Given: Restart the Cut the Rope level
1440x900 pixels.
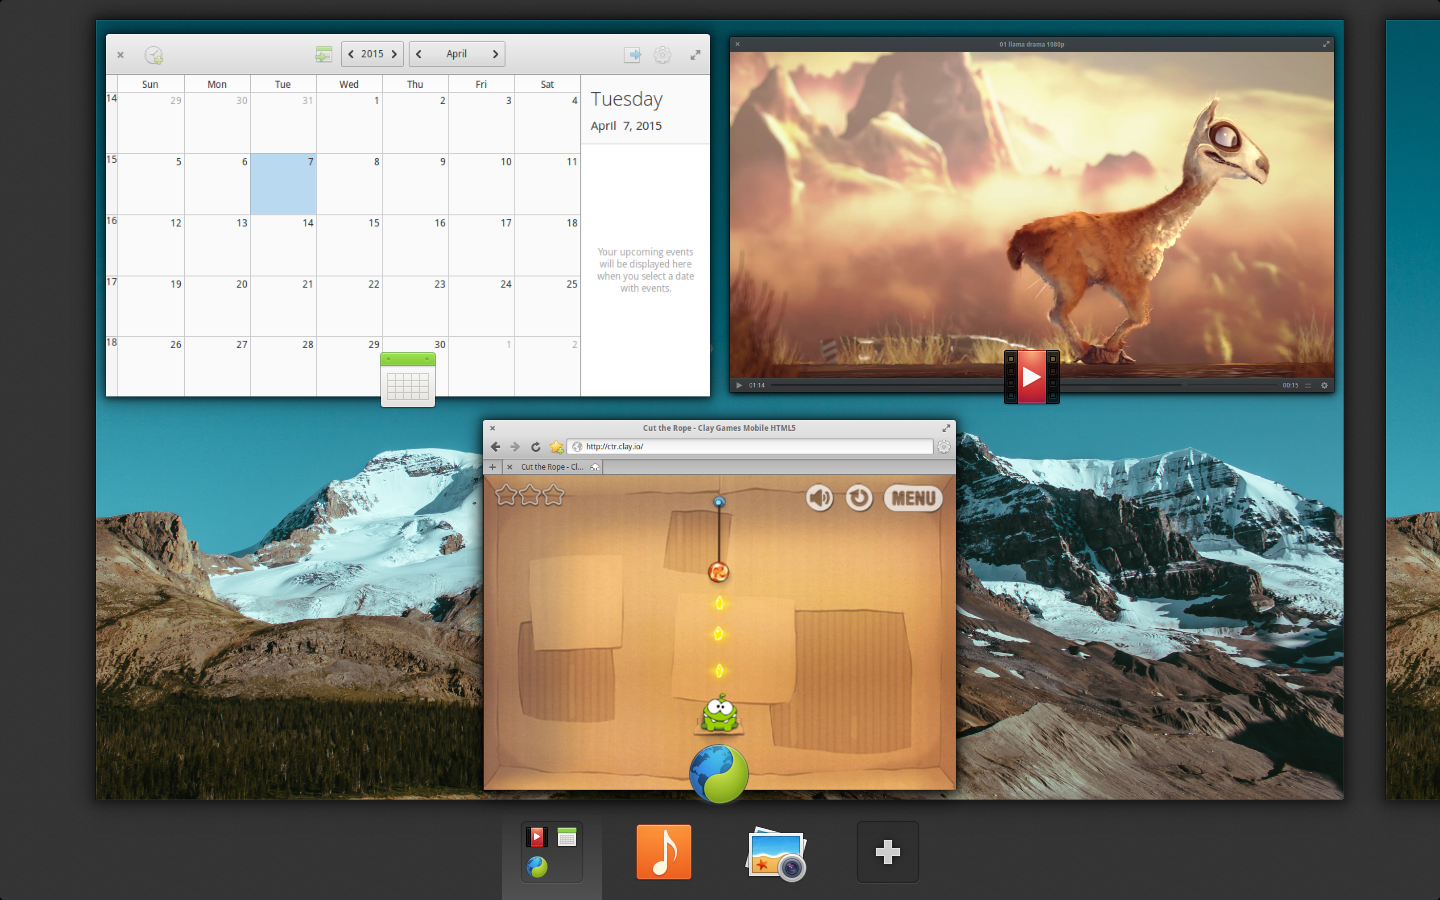Looking at the screenshot, I should pos(859,498).
